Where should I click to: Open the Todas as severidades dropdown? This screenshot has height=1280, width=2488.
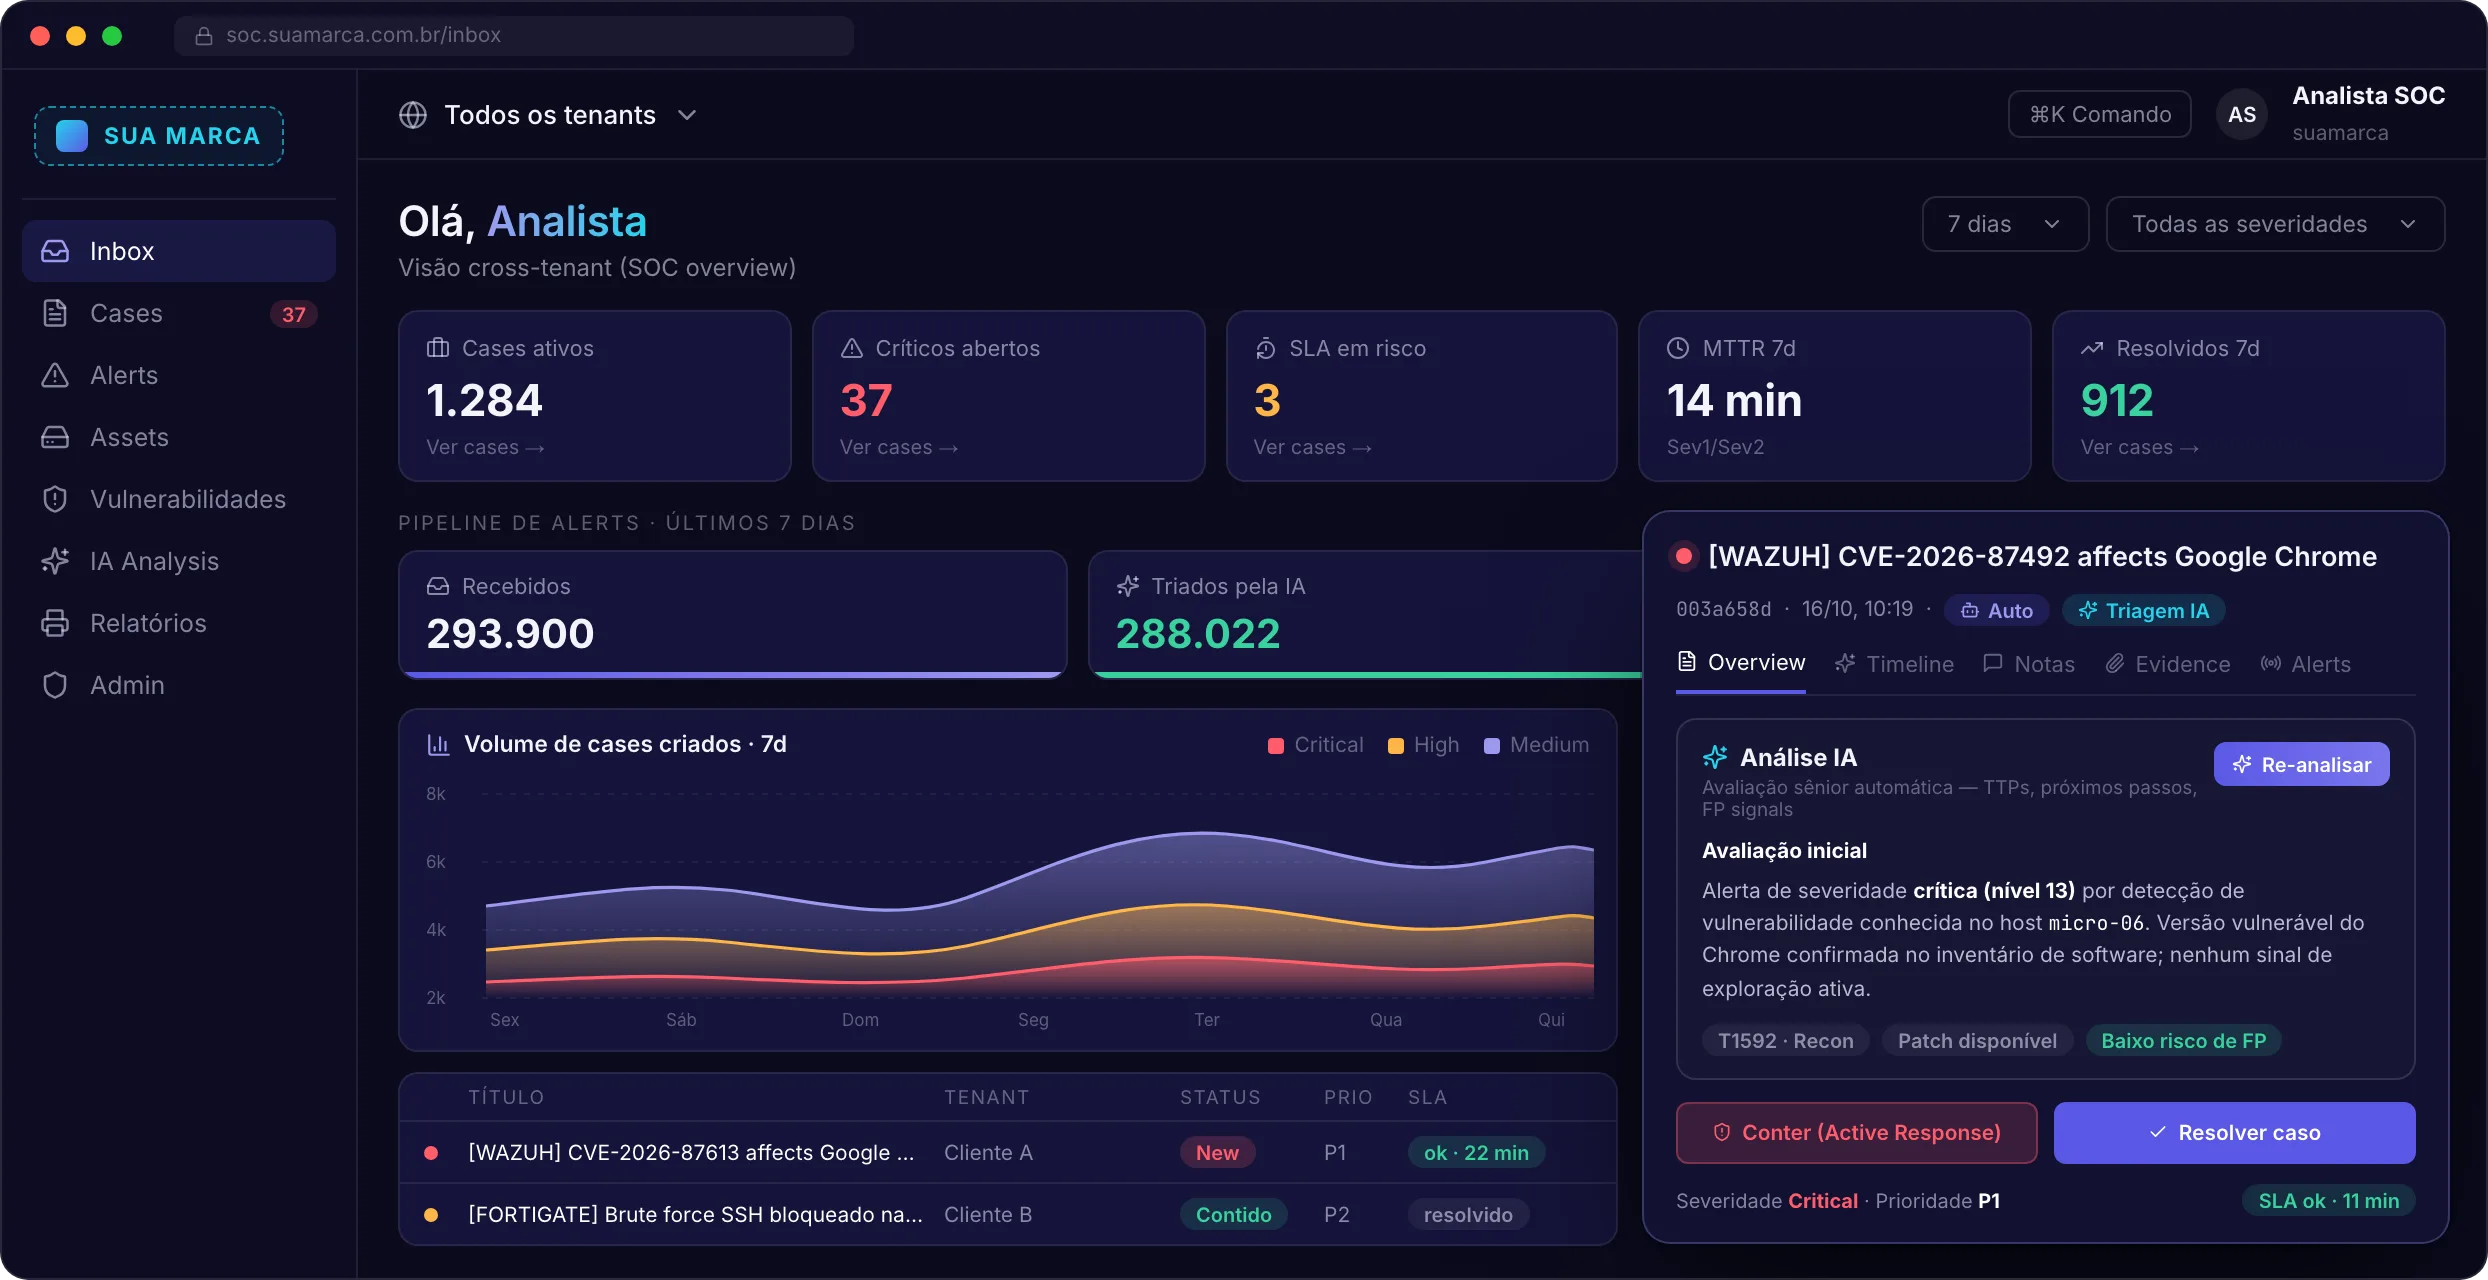2275,224
